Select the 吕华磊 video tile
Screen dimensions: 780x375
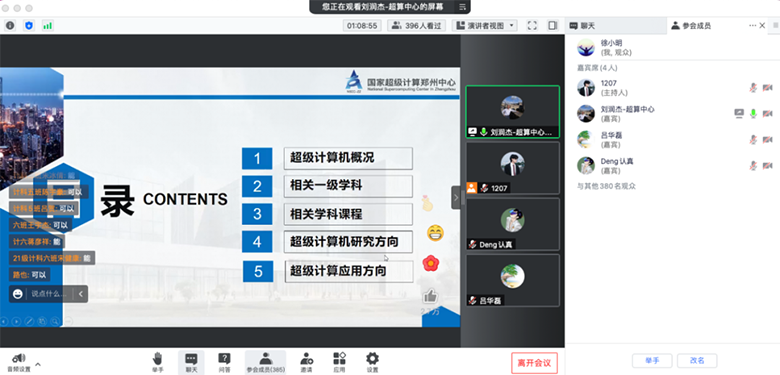coord(512,281)
